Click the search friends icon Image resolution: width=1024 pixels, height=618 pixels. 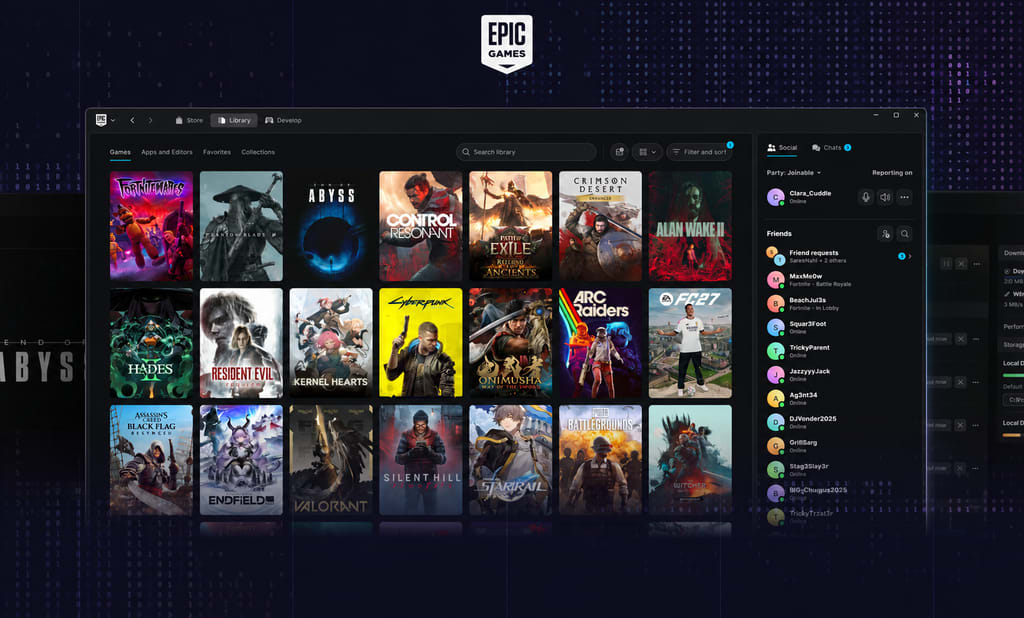(x=904, y=234)
